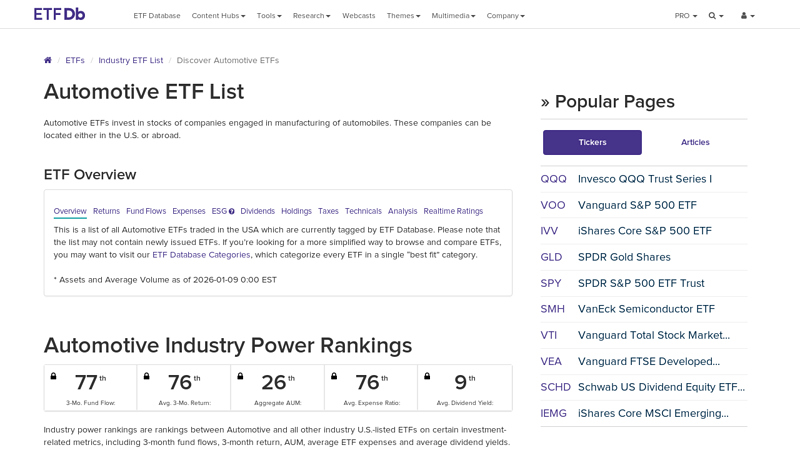This screenshot has height=450, width=800.
Task: Click the ESG help question mark icon
Action: pyautogui.click(x=232, y=211)
